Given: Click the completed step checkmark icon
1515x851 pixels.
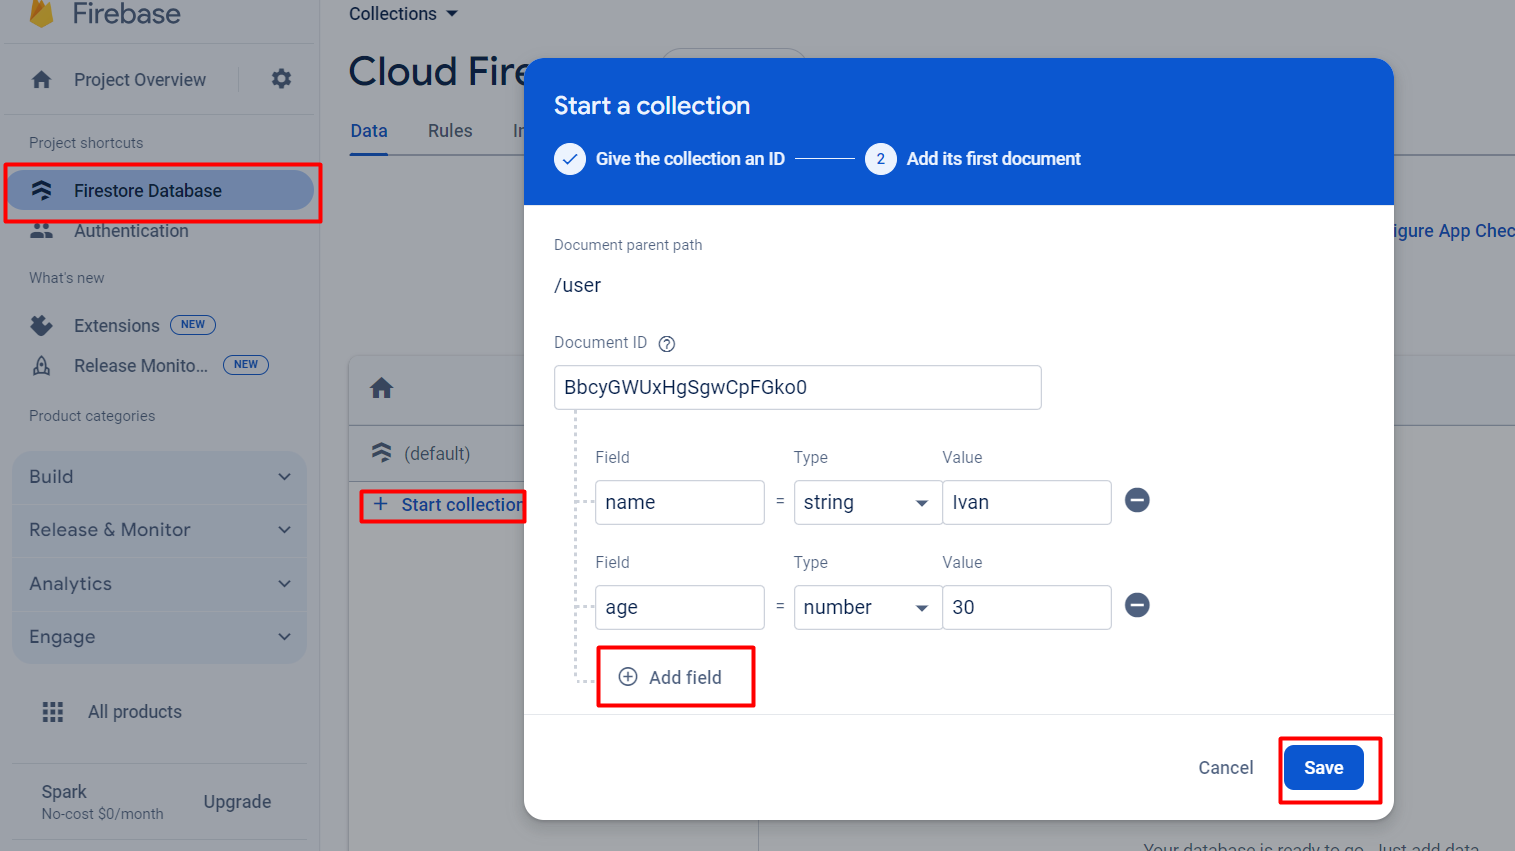Looking at the screenshot, I should click(x=570, y=159).
